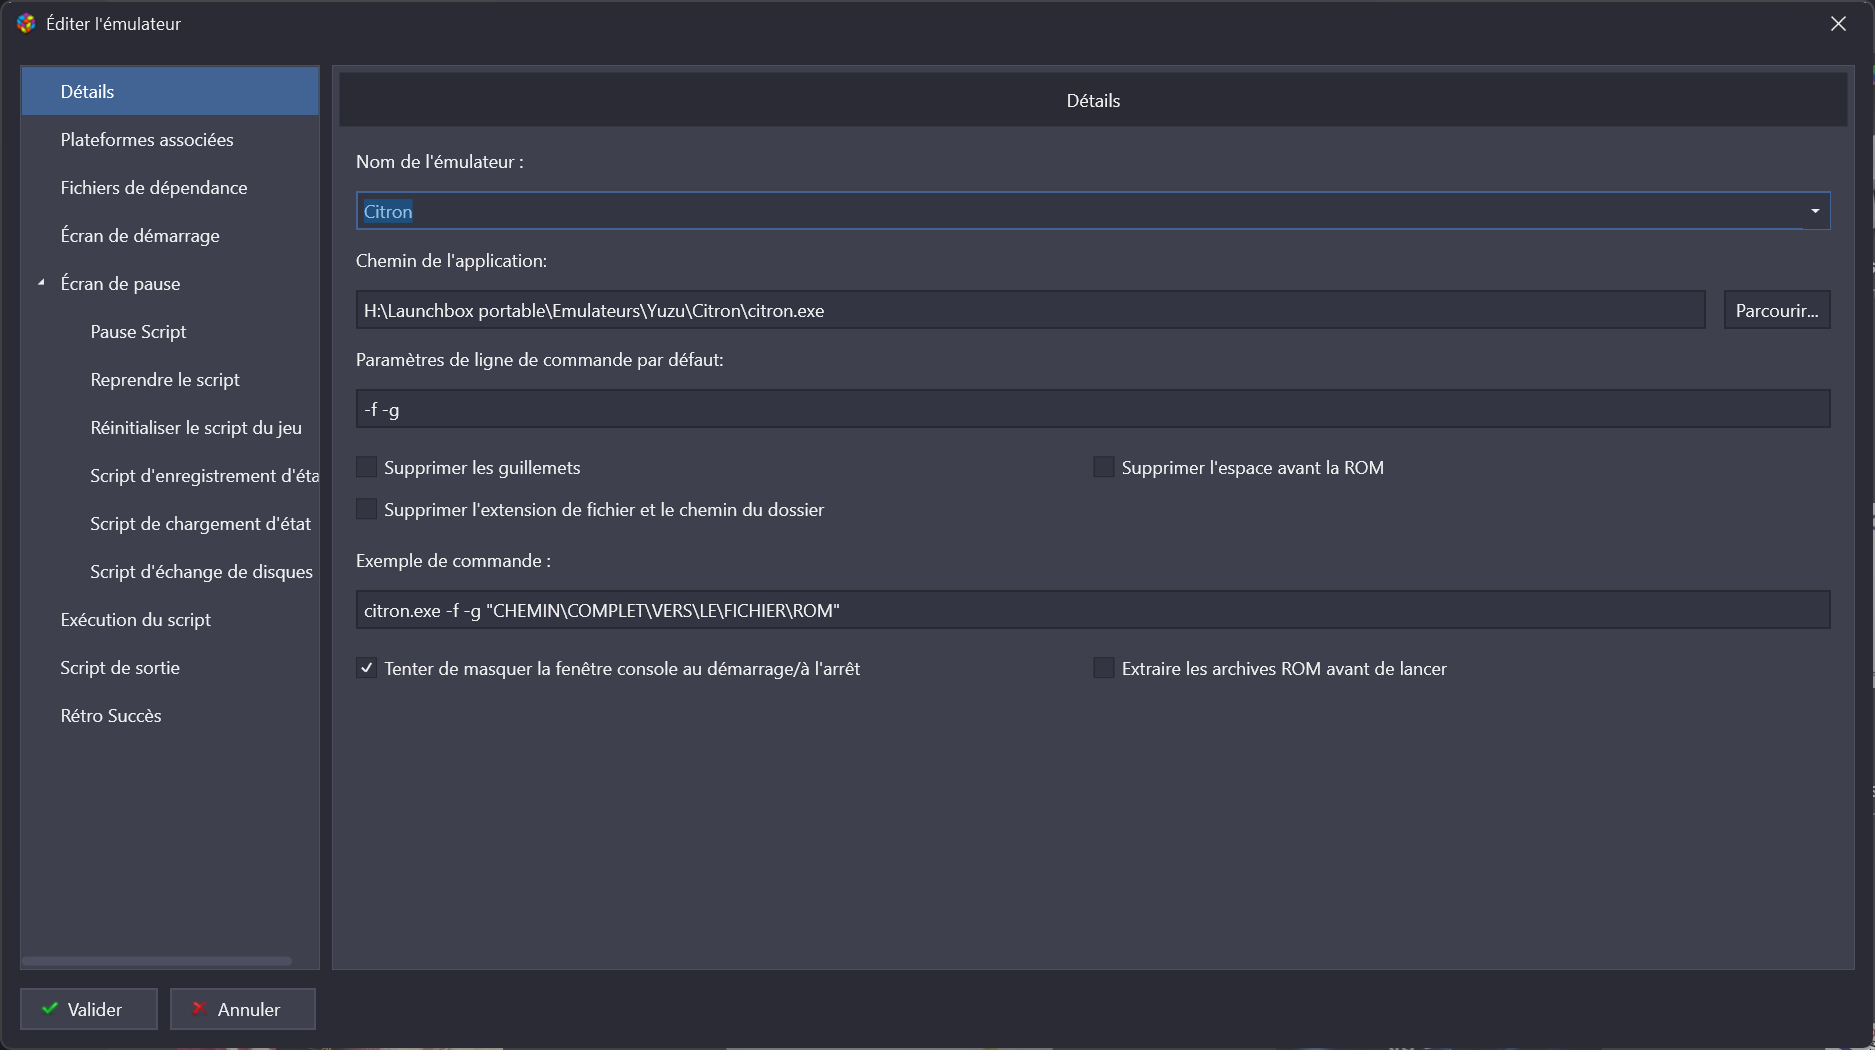
Task: Close the Éditer l'émulateur window
Action: point(1838,24)
